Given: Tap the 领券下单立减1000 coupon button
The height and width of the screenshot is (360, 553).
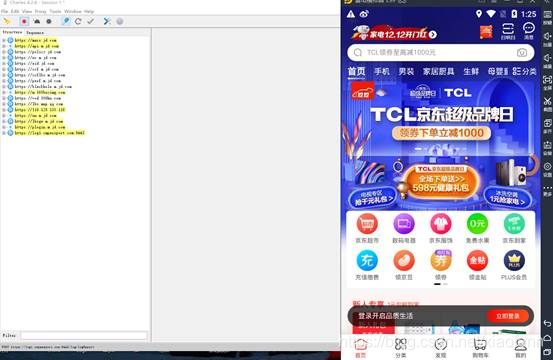Looking at the screenshot, I should coord(441,133).
